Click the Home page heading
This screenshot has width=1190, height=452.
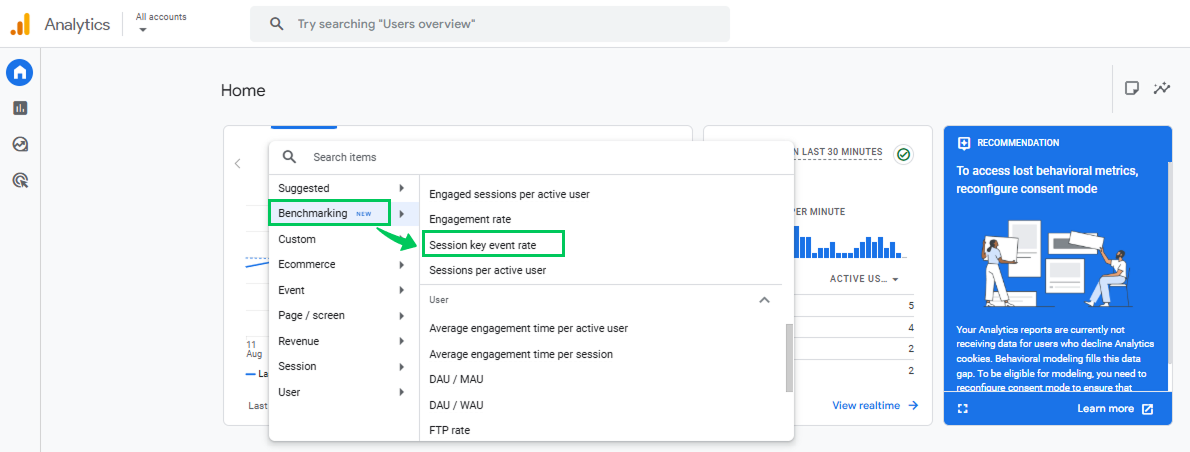(243, 91)
